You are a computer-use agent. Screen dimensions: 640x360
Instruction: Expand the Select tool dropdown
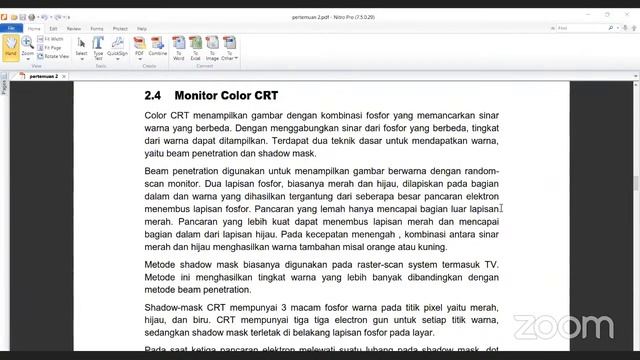pos(81,60)
